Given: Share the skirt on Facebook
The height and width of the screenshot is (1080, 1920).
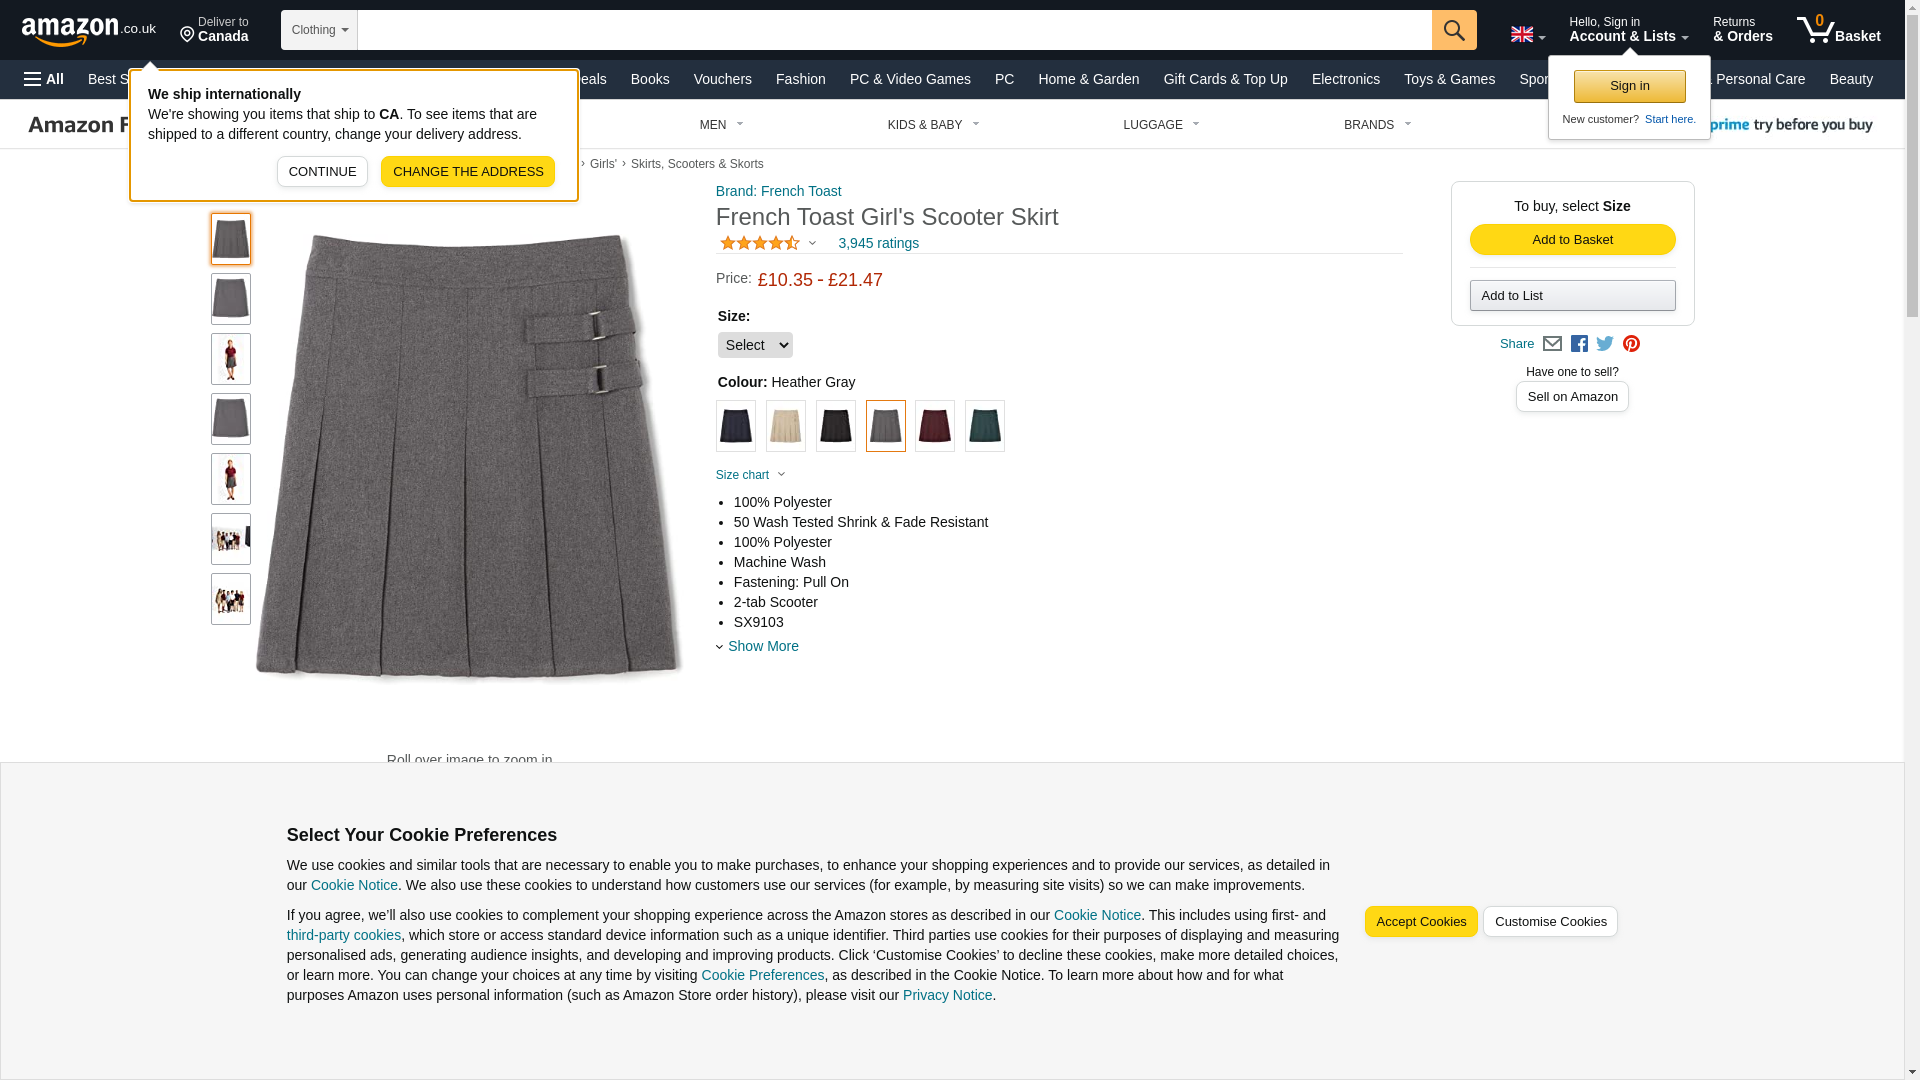Looking at the screenshot, I should pos(1579,344).
